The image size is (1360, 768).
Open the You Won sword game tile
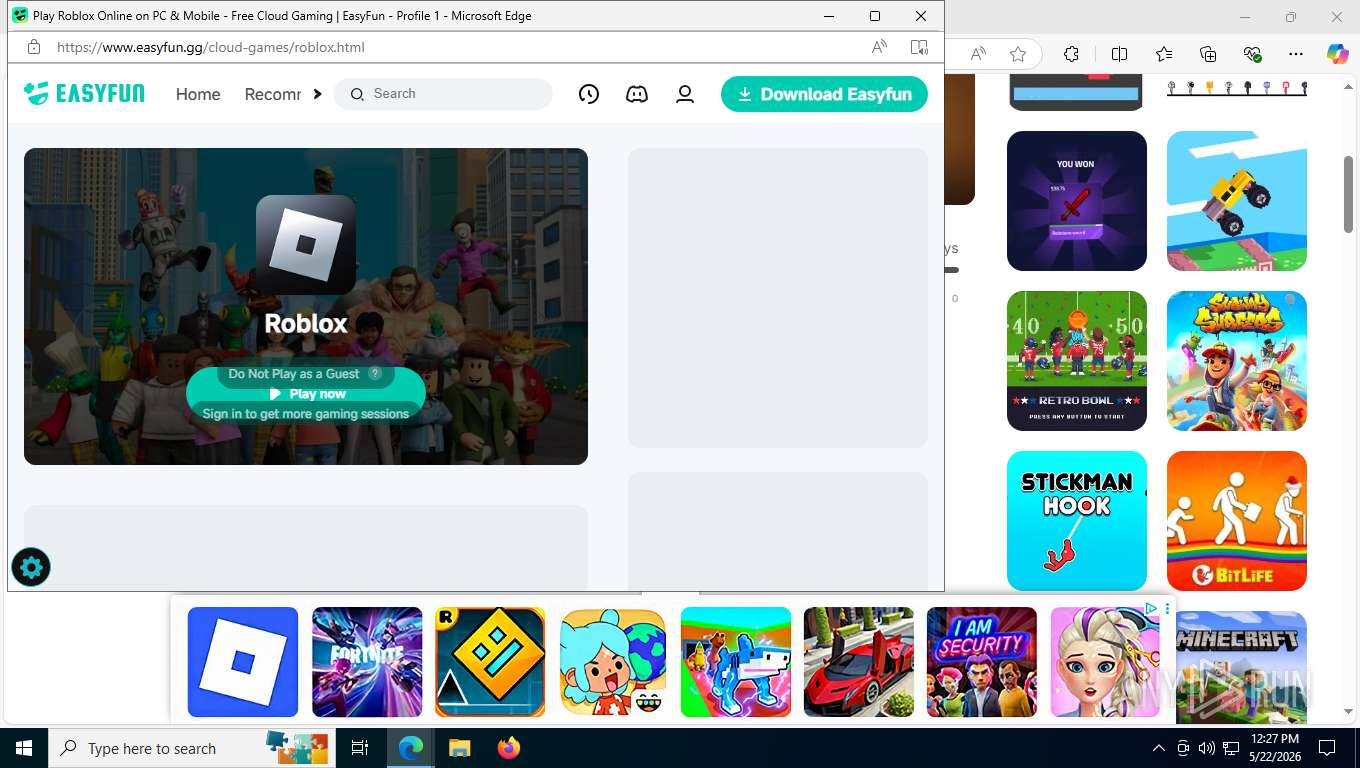(x=1077, y=201)
